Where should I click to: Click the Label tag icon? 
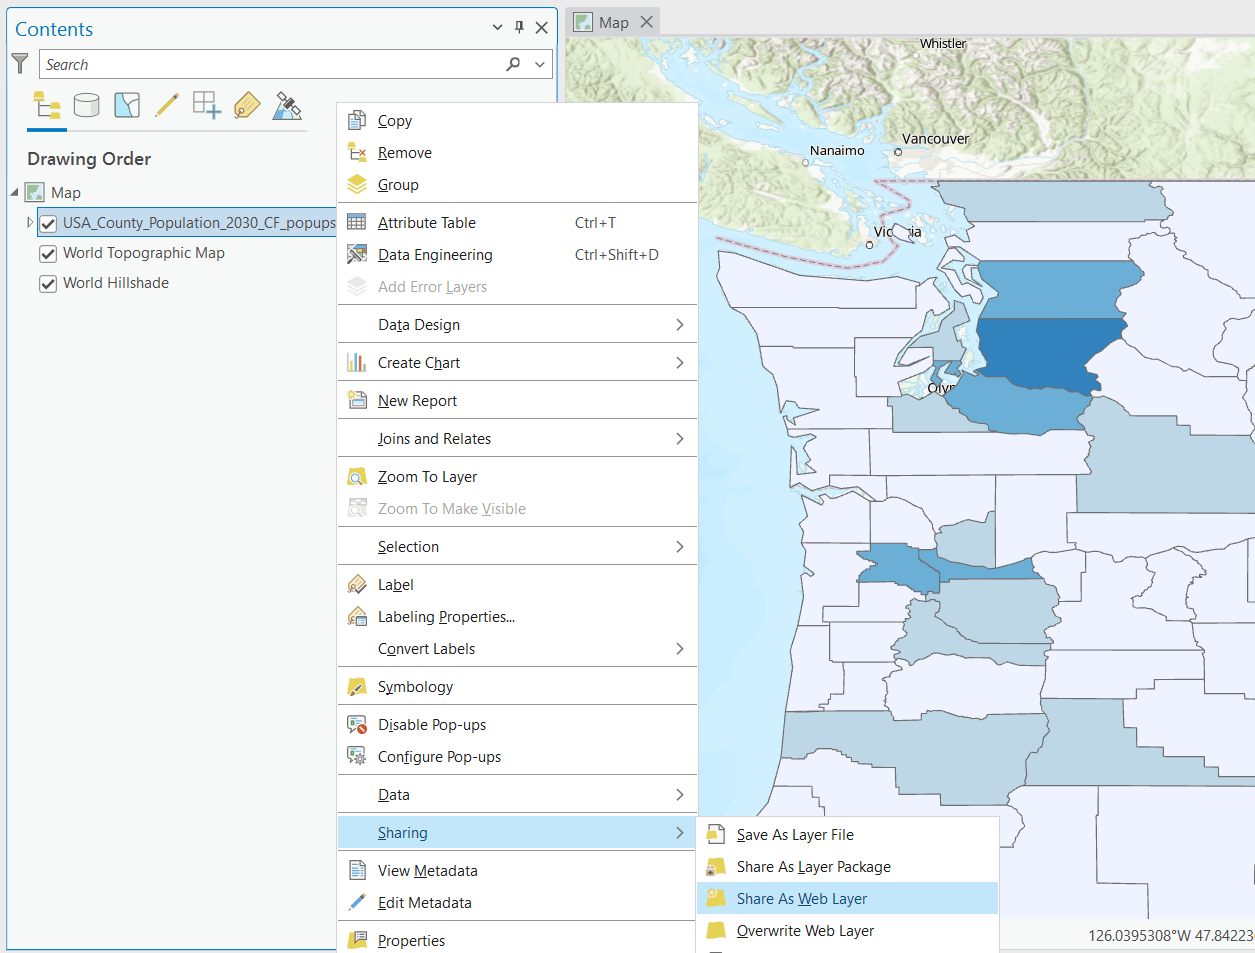coord(357,584)
